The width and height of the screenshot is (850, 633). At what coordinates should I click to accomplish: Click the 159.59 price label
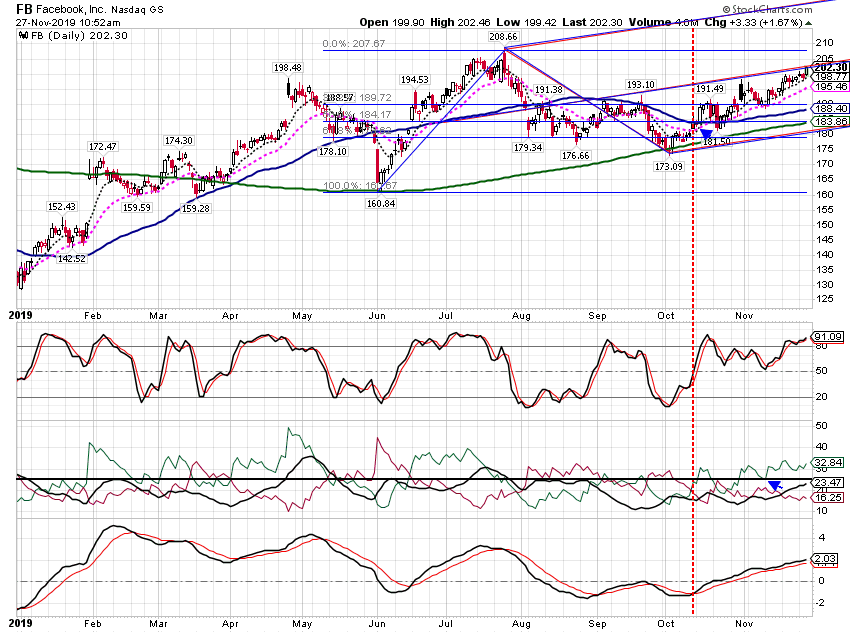coord(136,208)
